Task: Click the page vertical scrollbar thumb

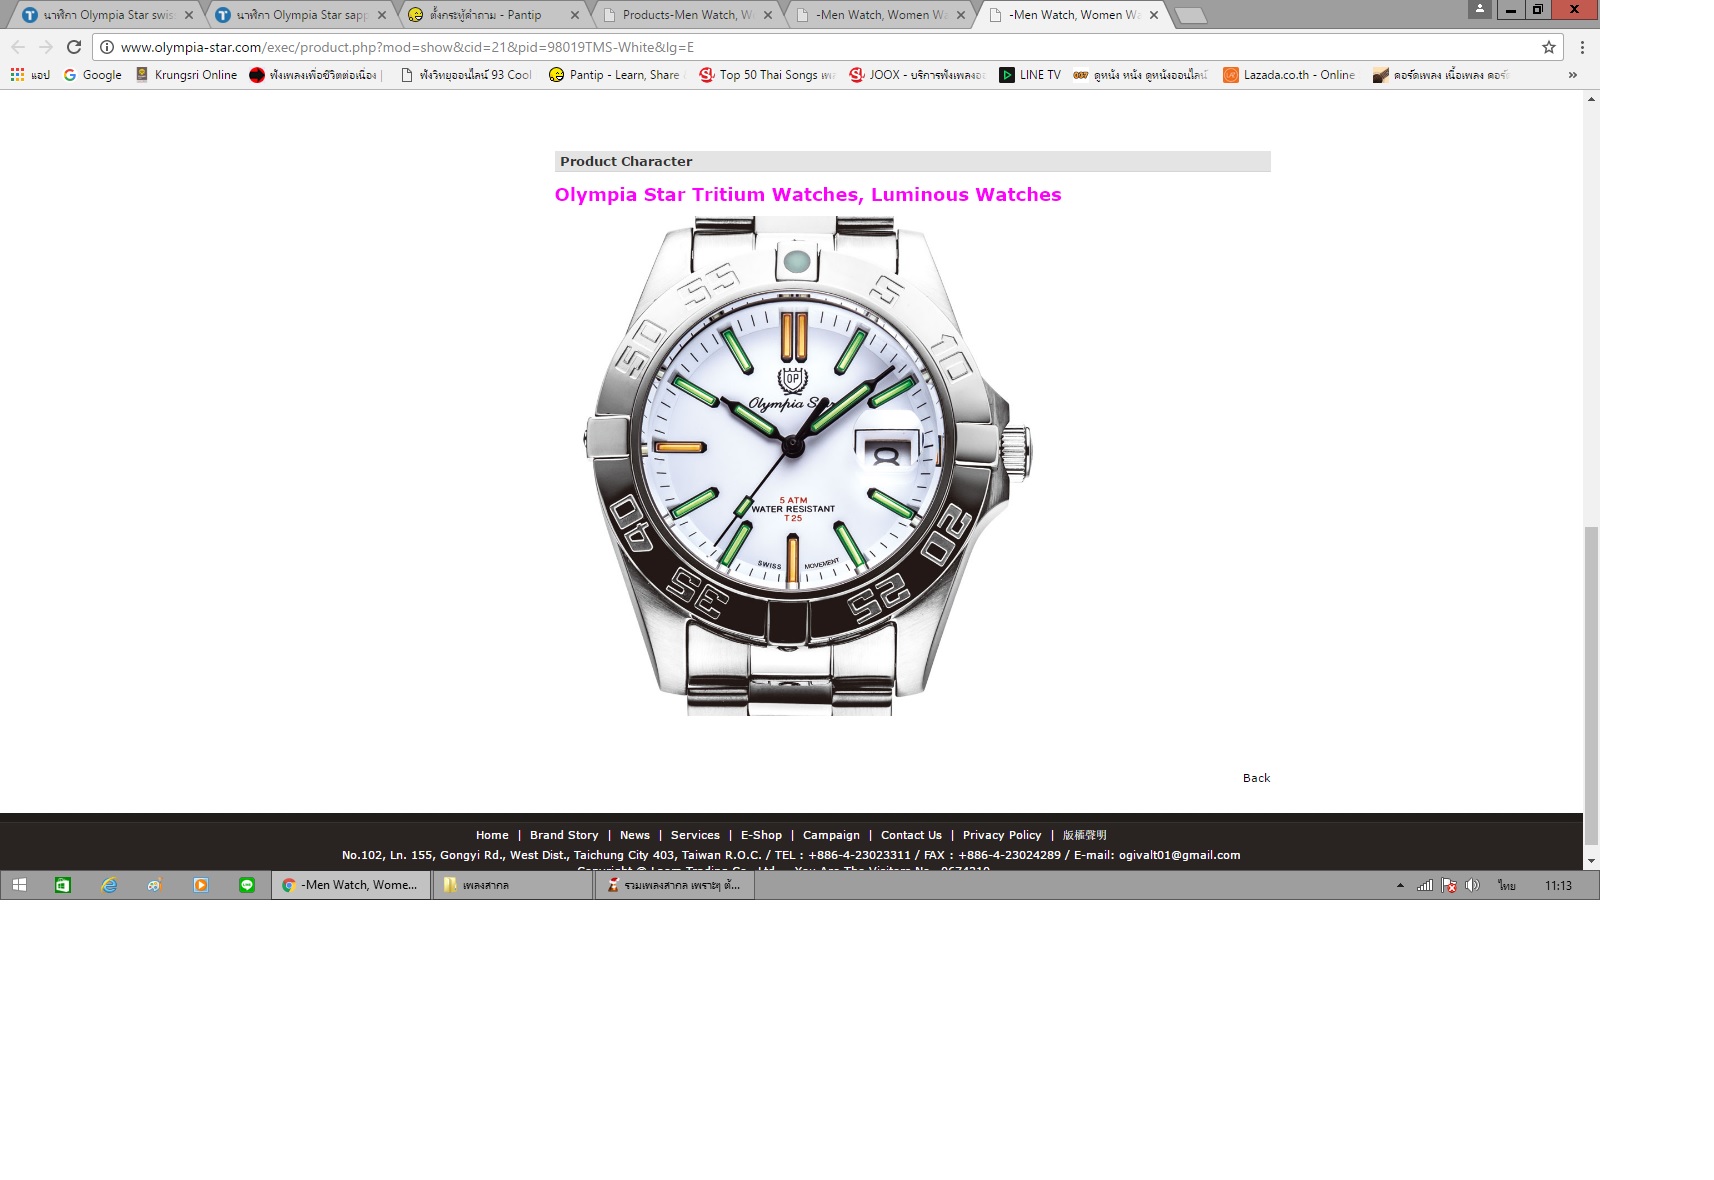Action: 1591,685
